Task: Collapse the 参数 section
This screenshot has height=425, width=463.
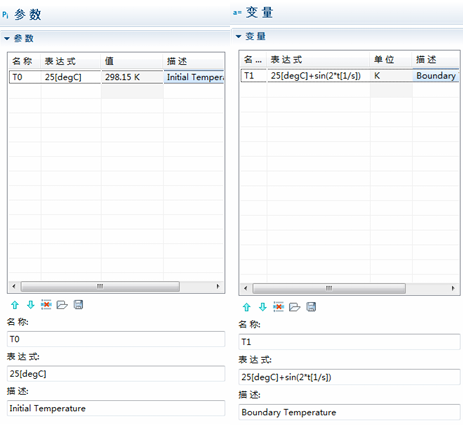Action: 7,39
